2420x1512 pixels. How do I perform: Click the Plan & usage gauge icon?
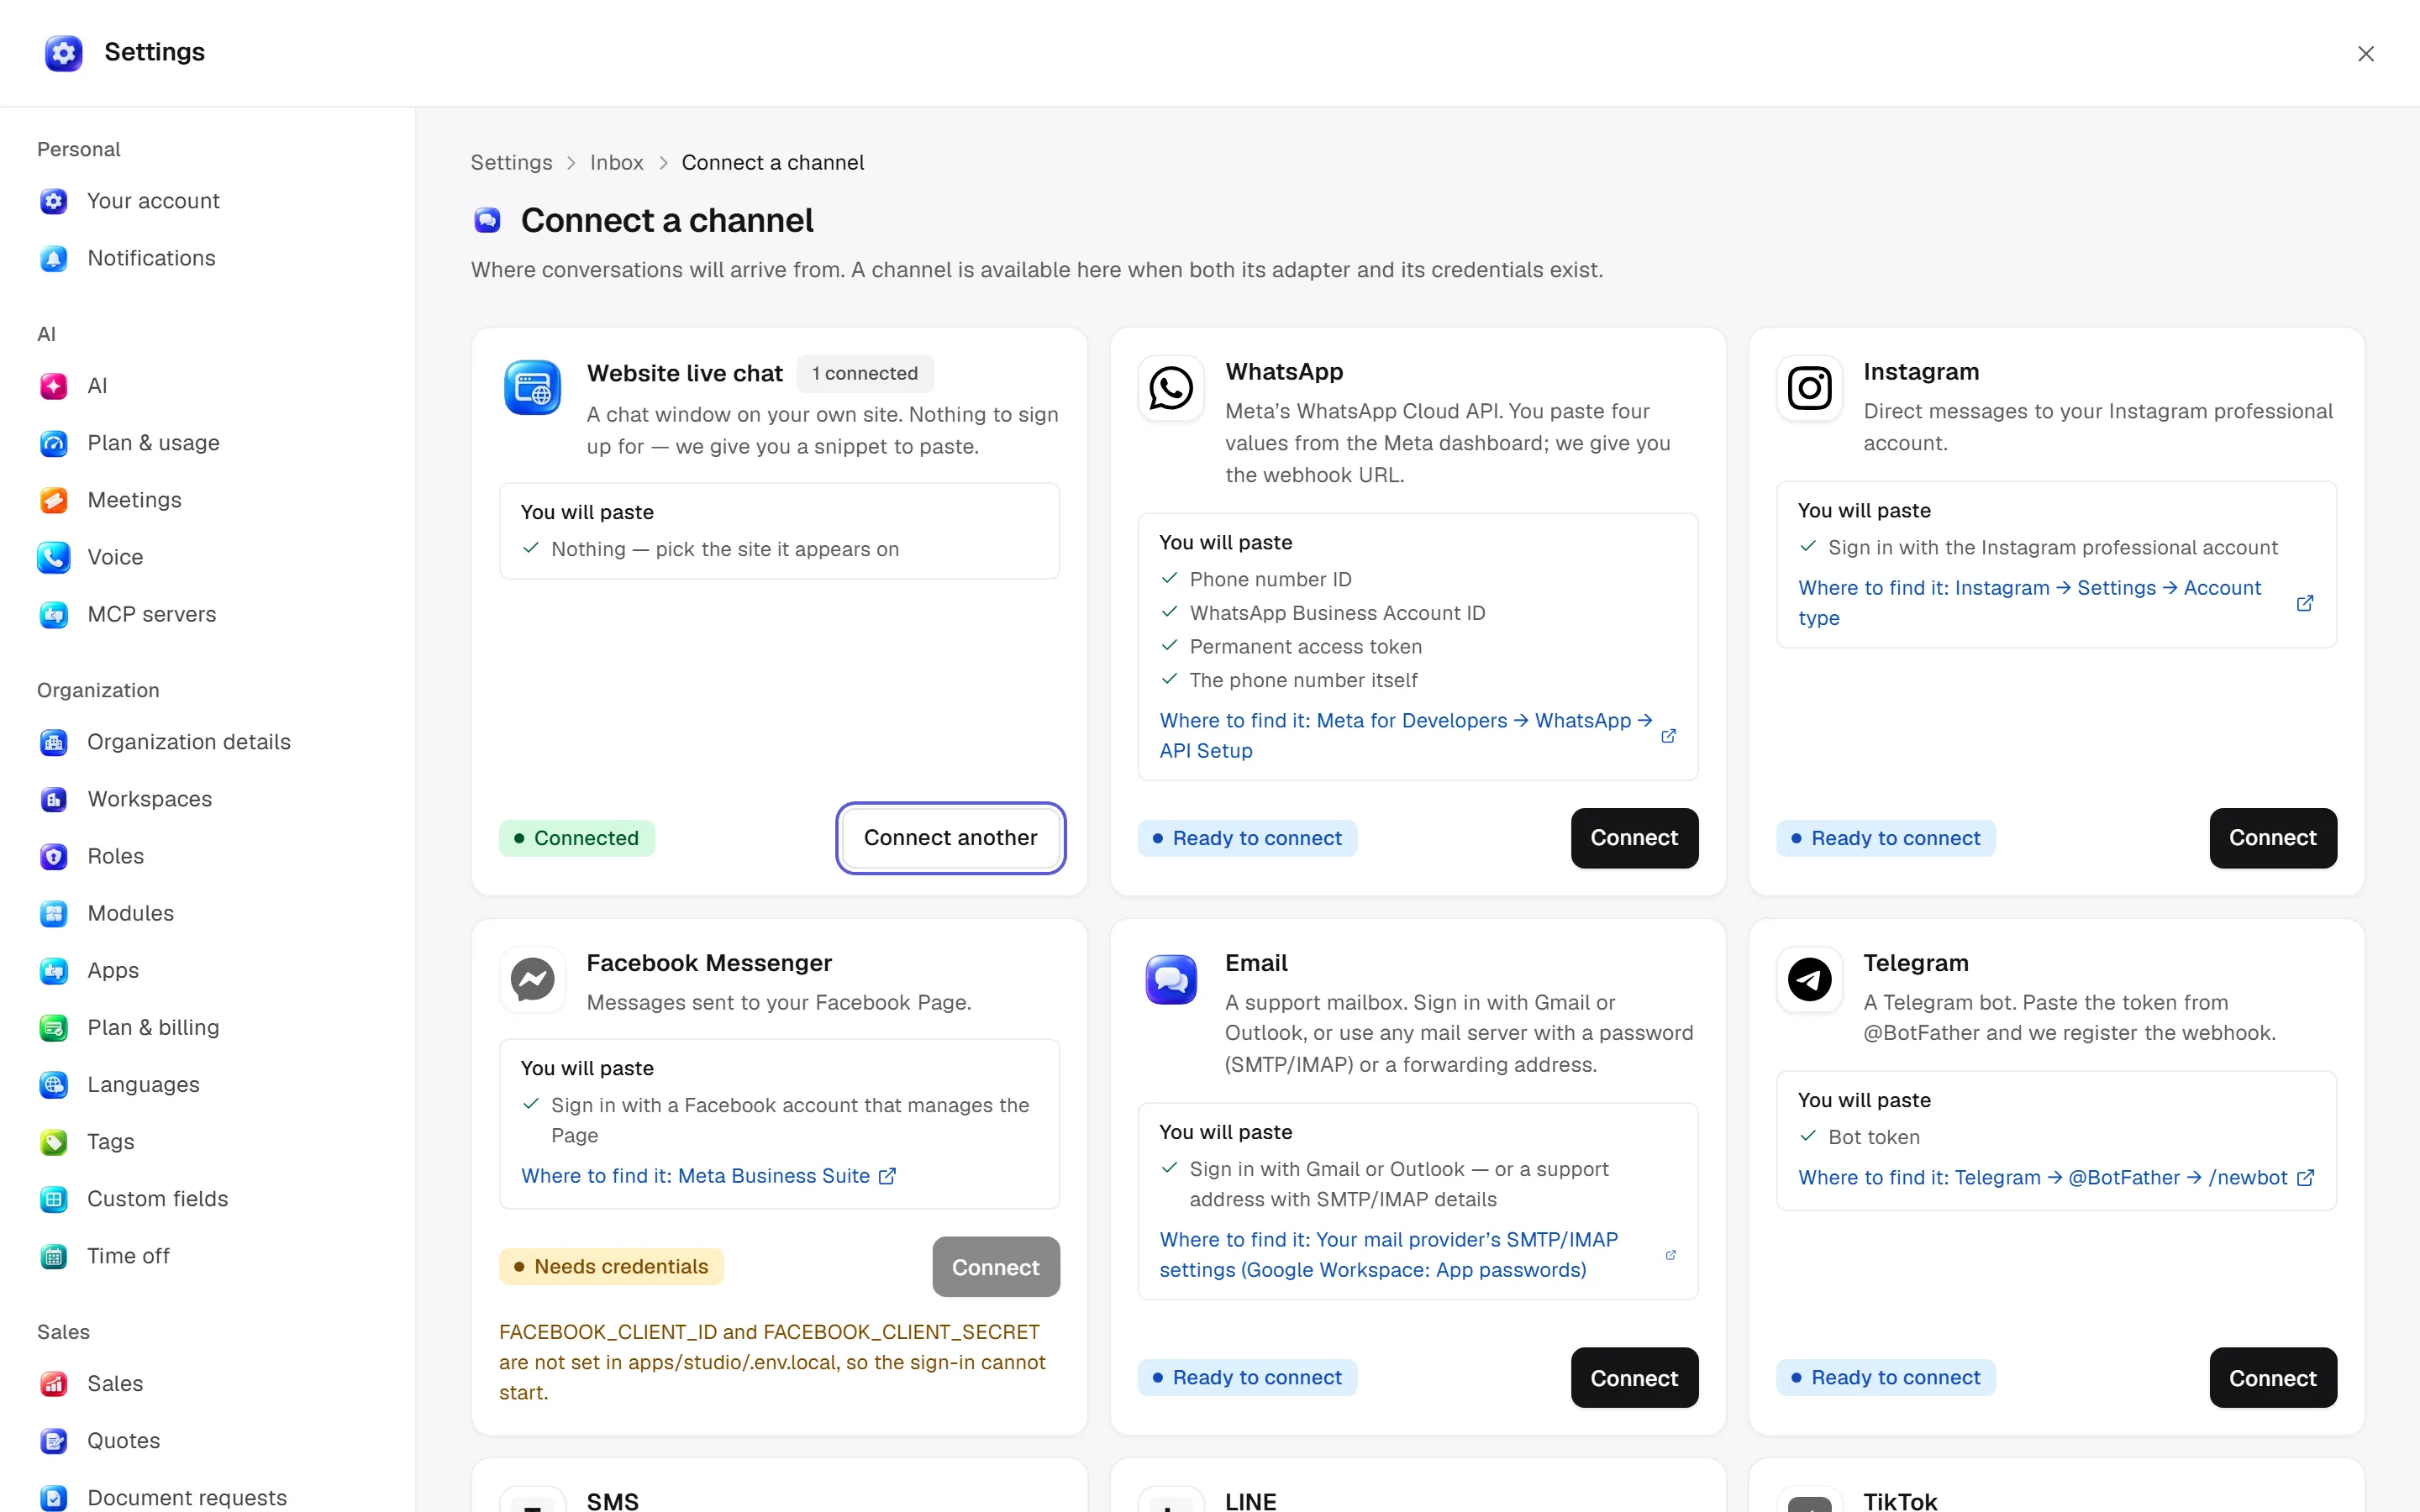point(54,443)
